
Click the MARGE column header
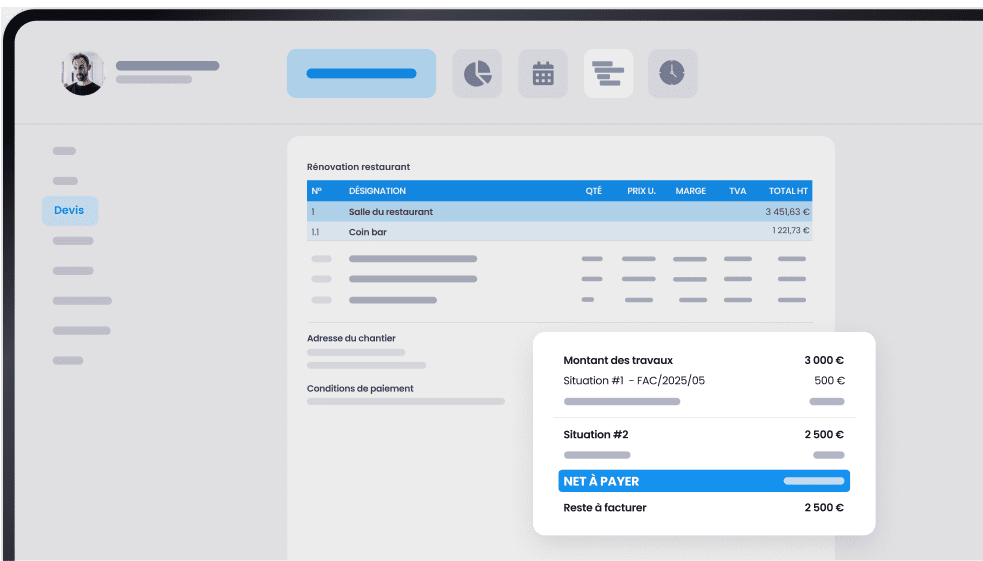coord(690,191)
